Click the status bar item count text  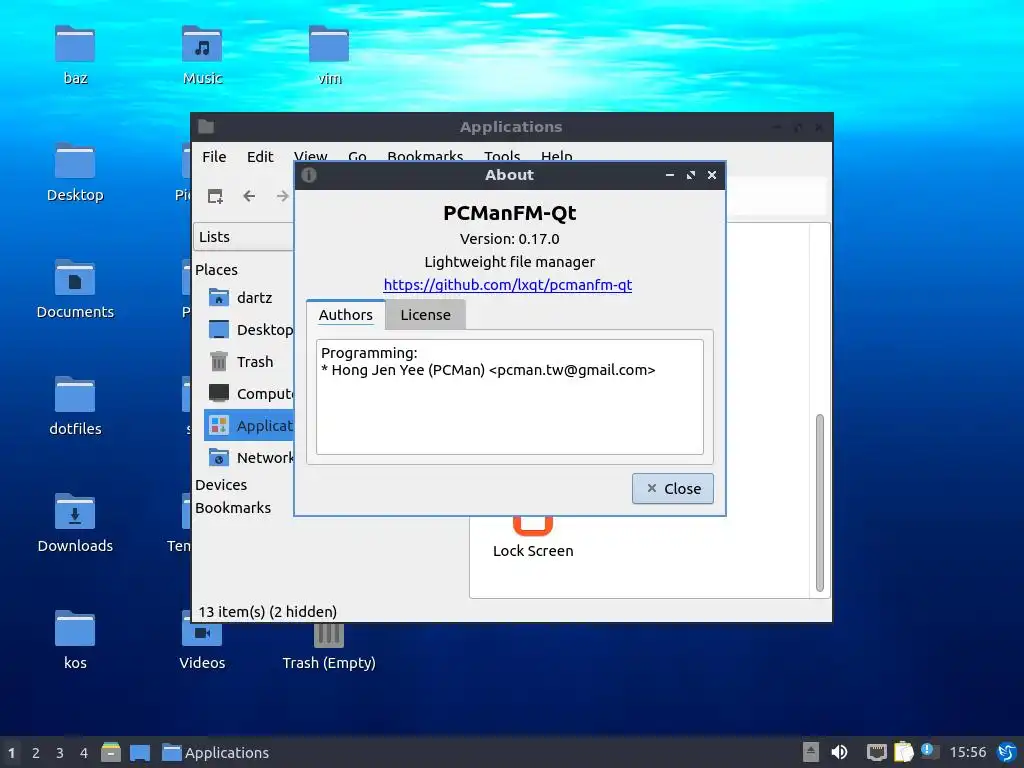click(x=268, y=612)
